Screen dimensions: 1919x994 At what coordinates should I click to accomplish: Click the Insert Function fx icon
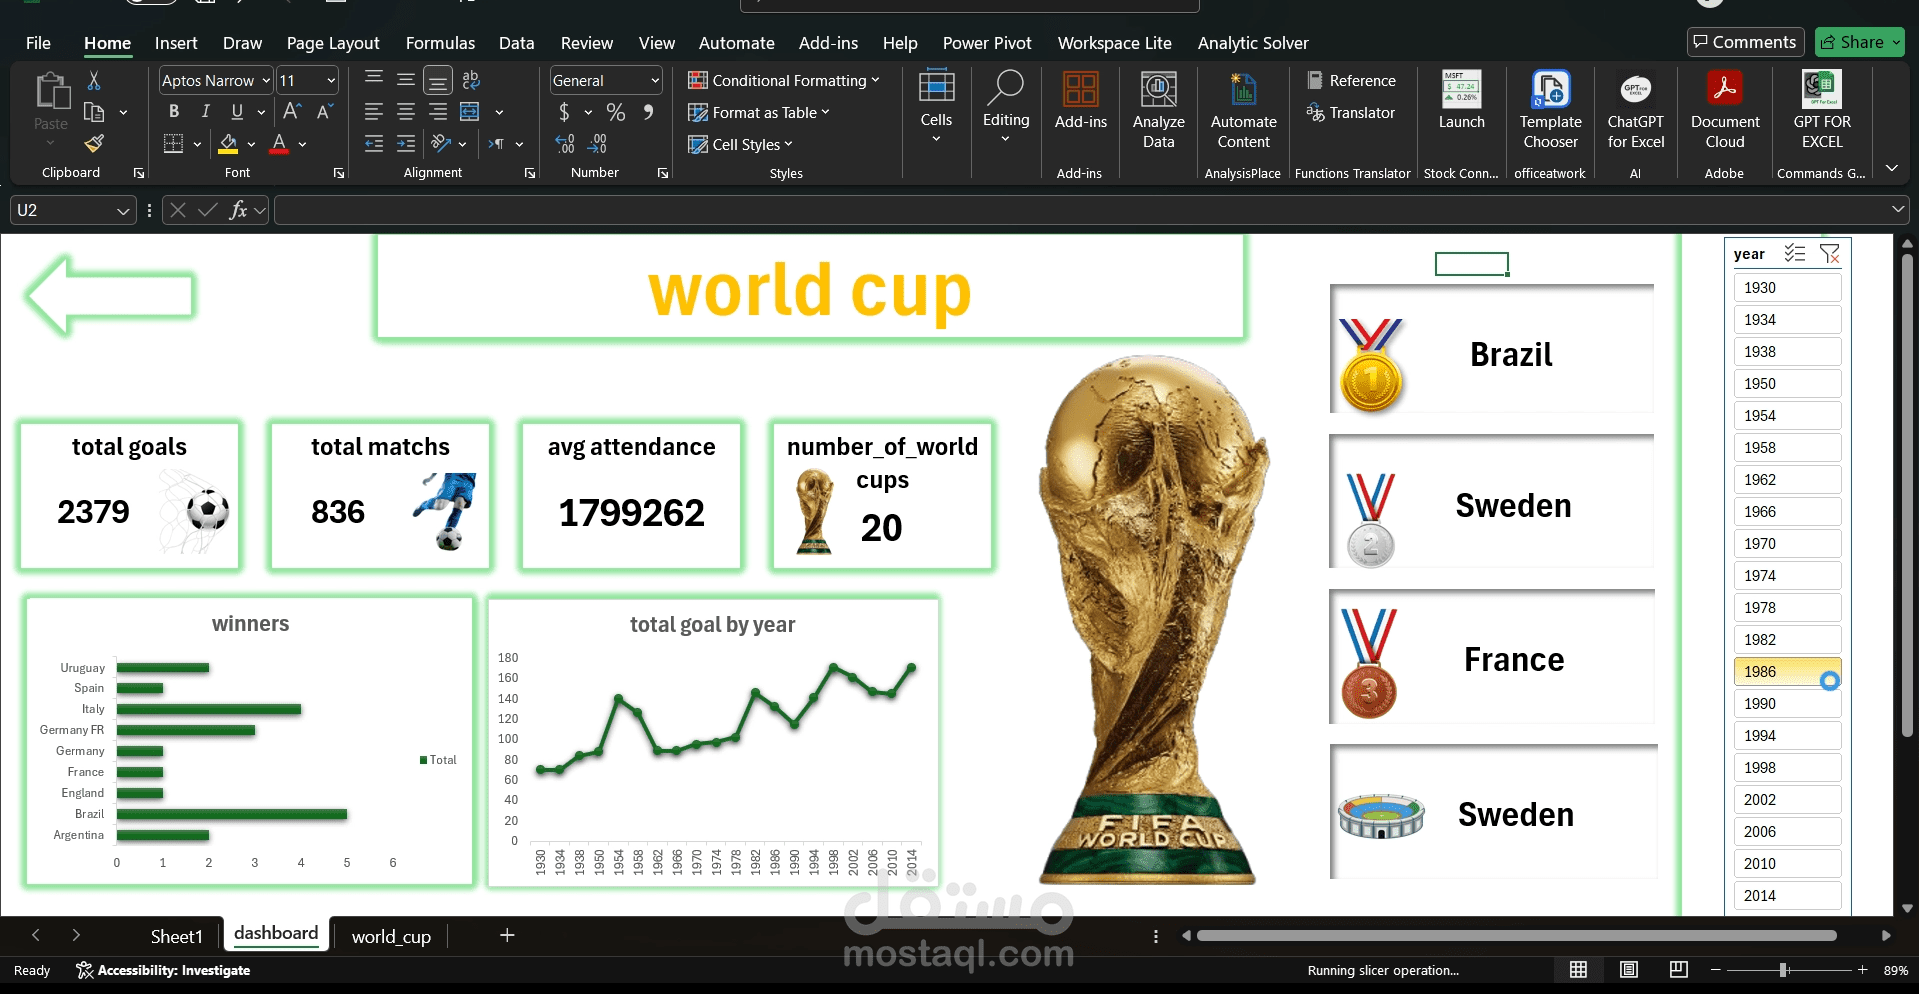pos(238,210)
